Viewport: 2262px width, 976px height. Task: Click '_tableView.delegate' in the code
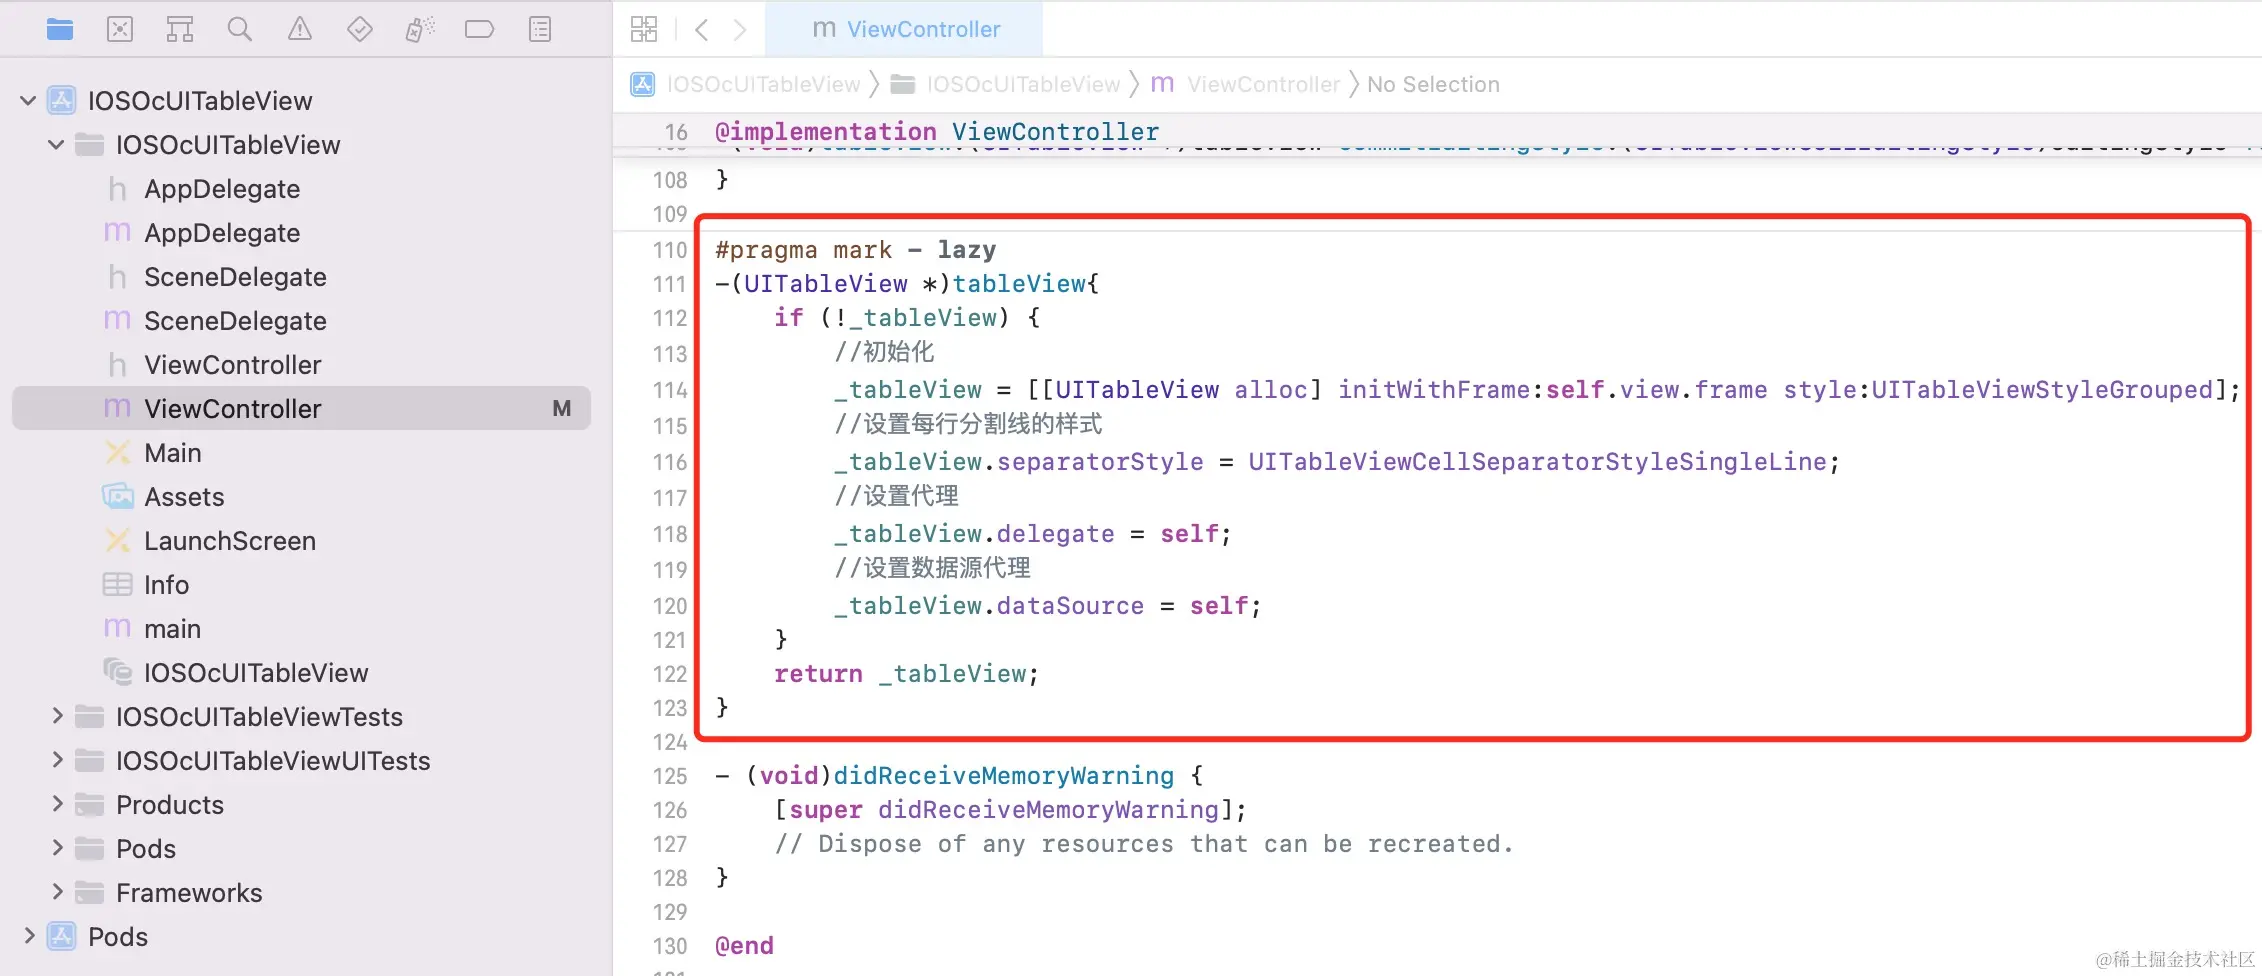pyautogui.click(x=974, y=534)
